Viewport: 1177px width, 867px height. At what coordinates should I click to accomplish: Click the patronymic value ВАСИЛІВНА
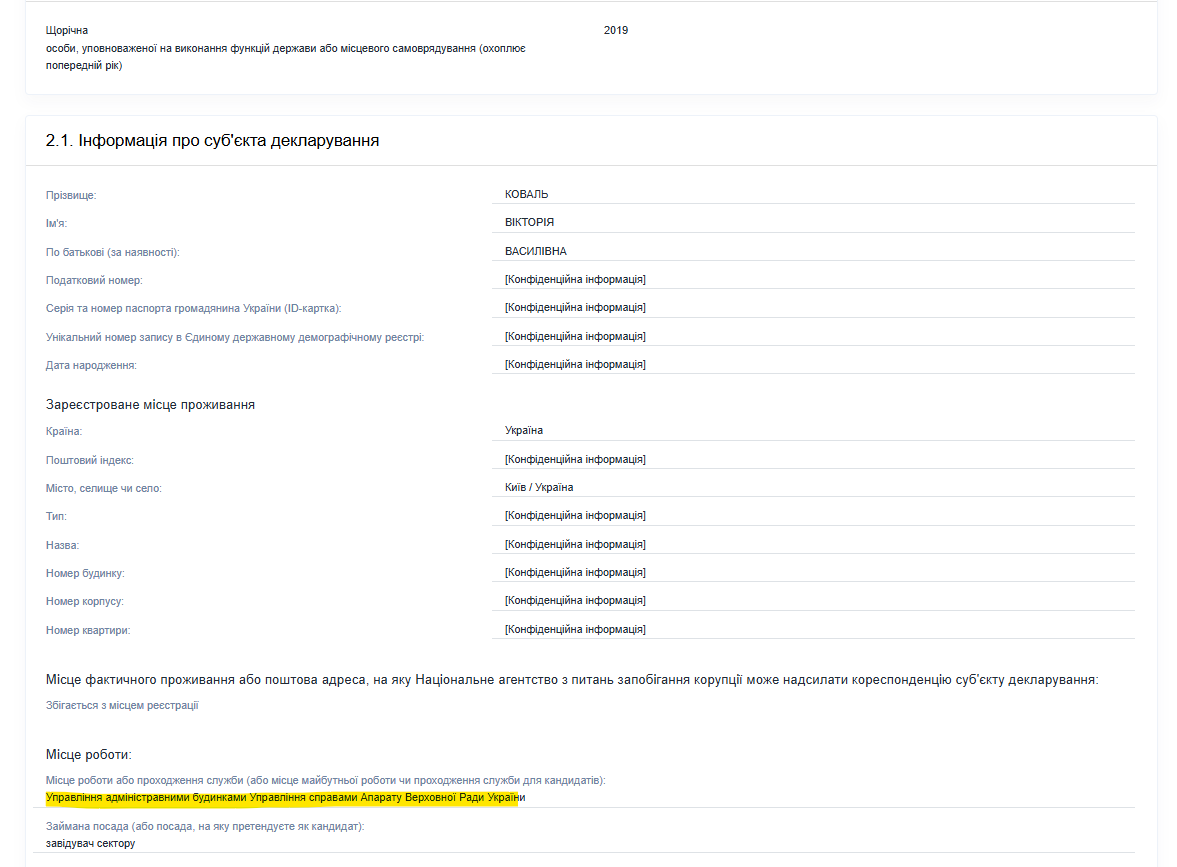(x=536, y=251)
